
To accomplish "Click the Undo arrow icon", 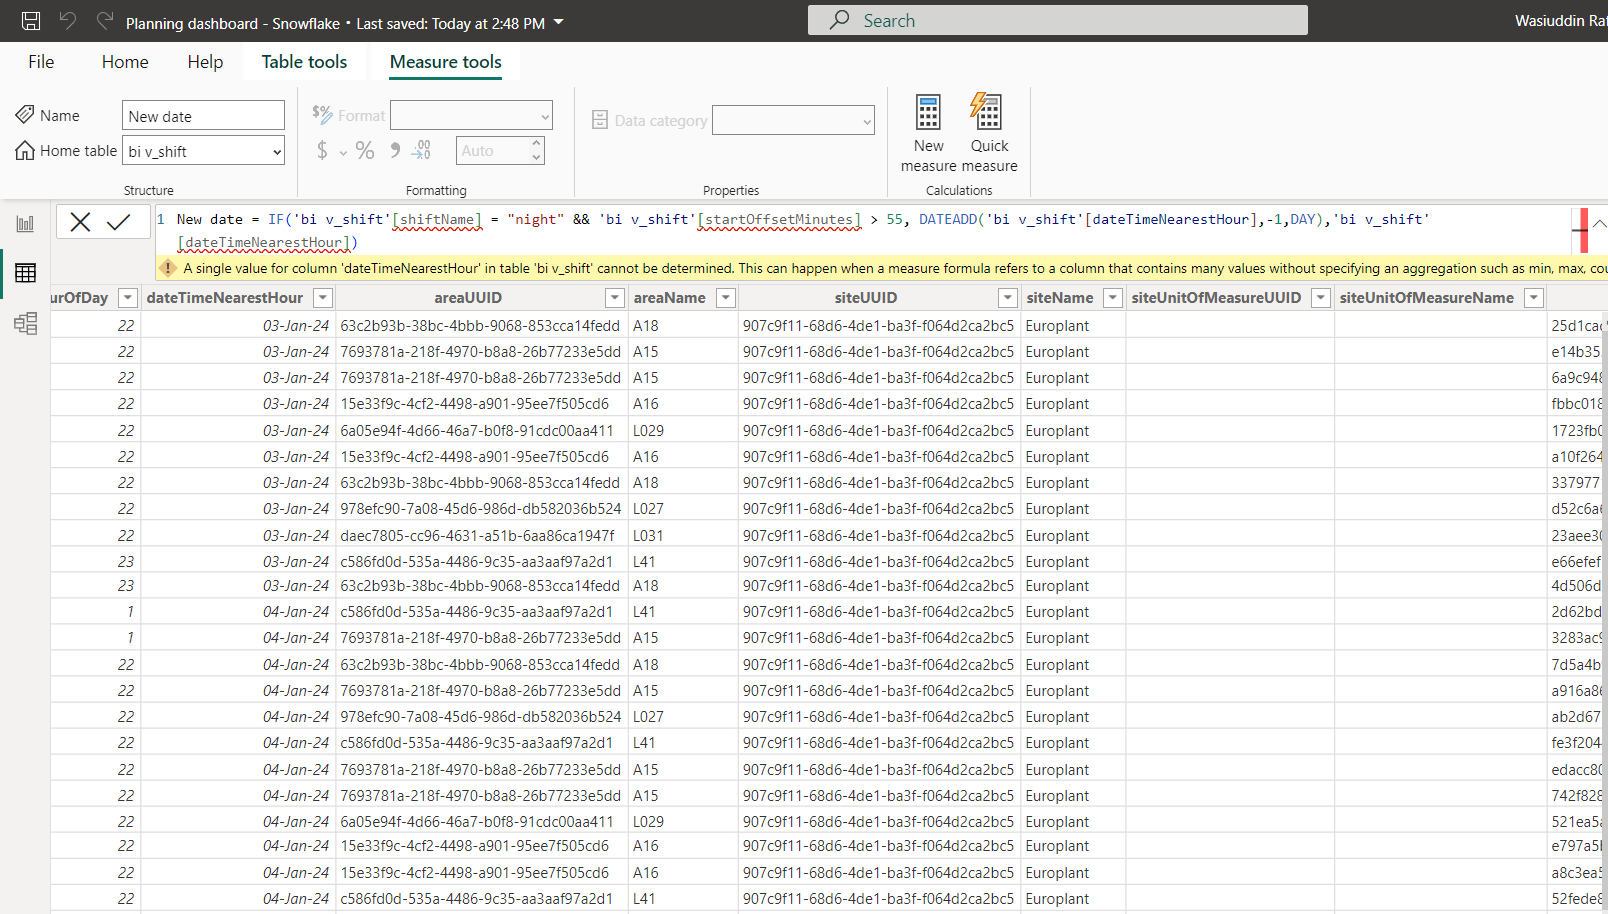I will (68, 21).
